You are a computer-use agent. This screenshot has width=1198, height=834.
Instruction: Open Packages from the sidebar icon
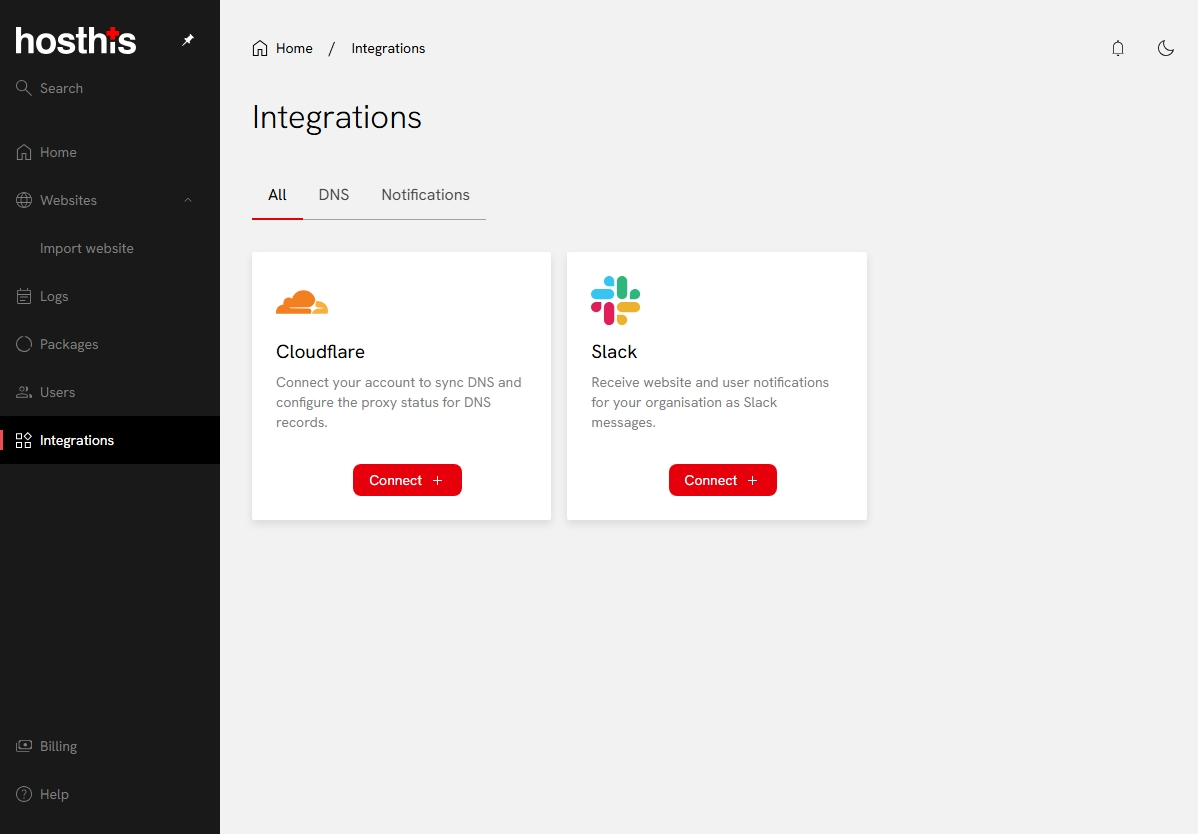[24, 344]
